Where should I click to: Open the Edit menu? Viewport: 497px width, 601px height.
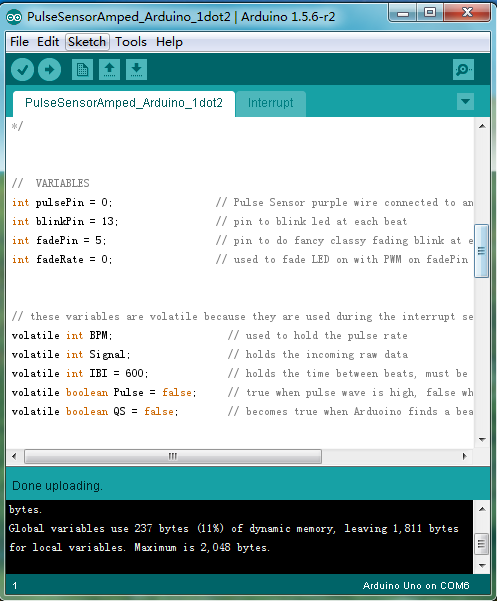(48, 41)
